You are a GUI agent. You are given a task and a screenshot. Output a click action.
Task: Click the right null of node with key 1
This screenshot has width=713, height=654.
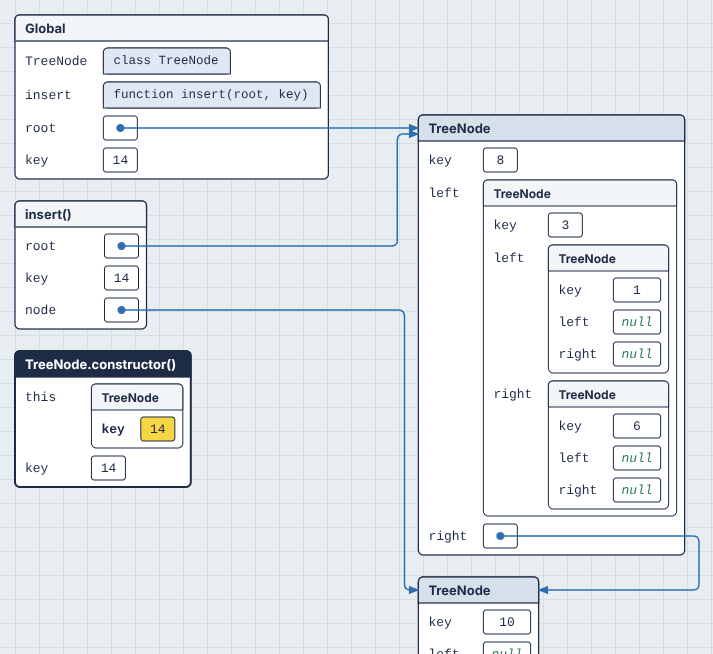(x=637, y=354)
